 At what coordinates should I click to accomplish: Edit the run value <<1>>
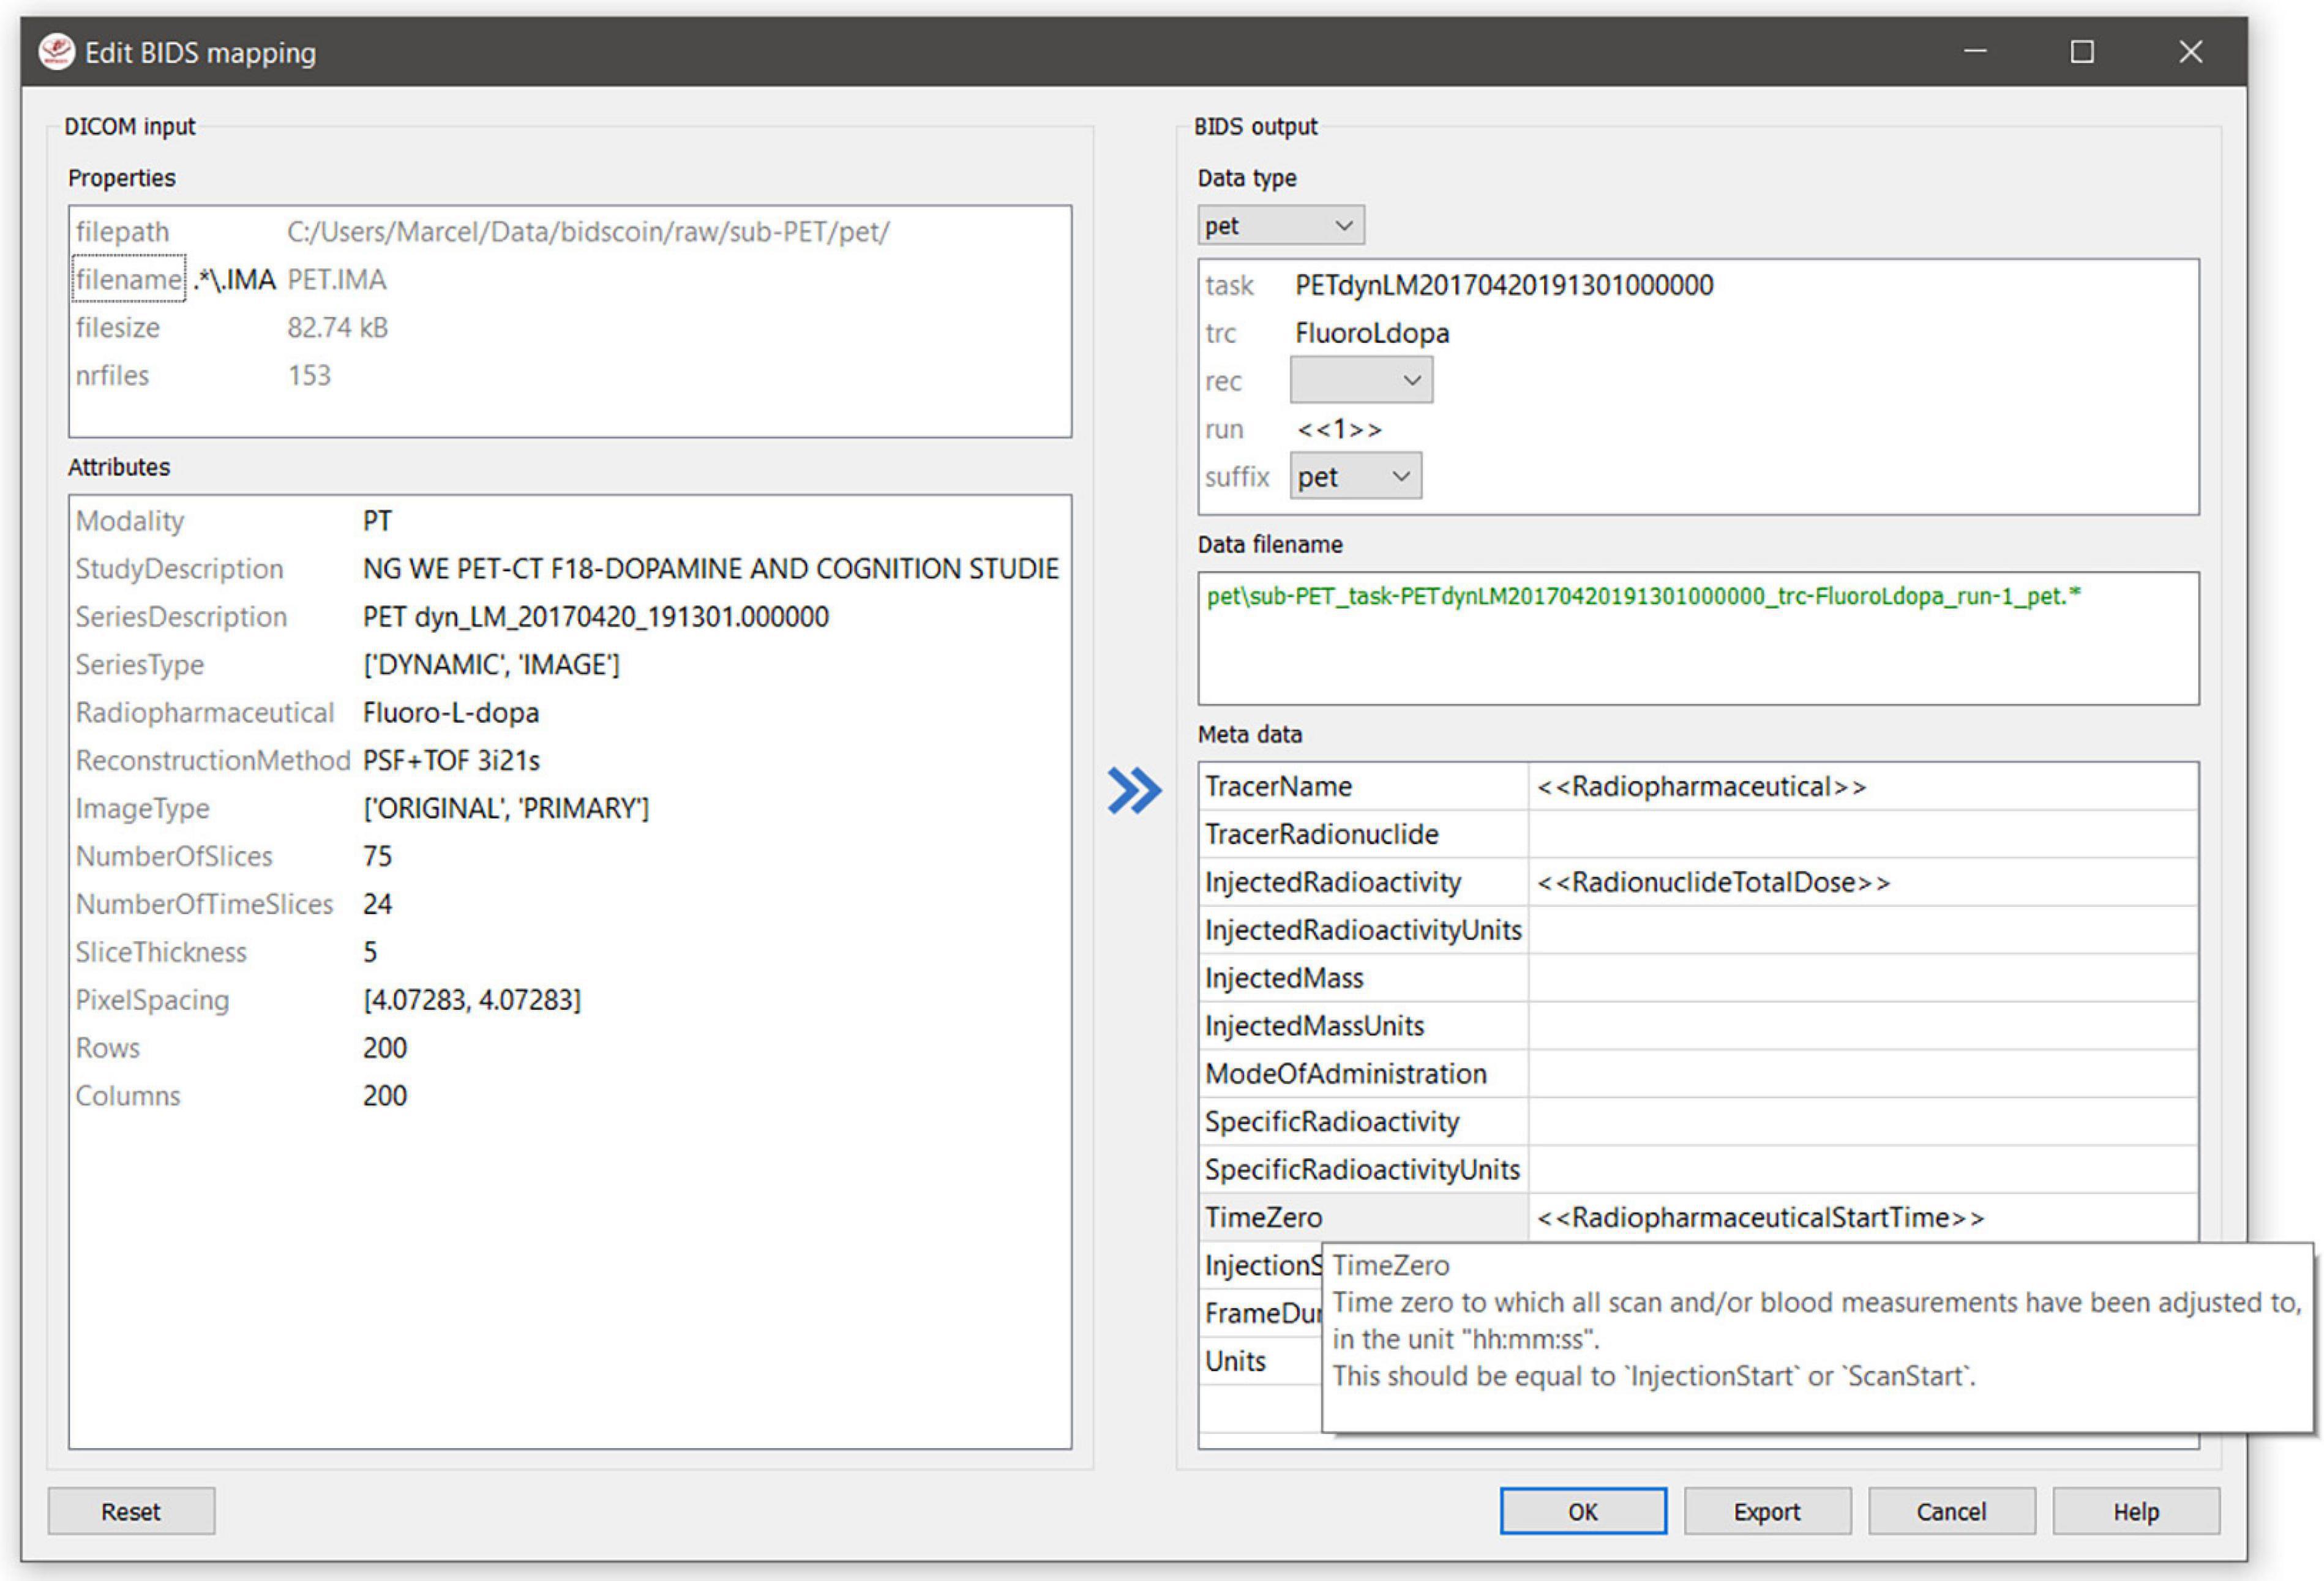1340,429
